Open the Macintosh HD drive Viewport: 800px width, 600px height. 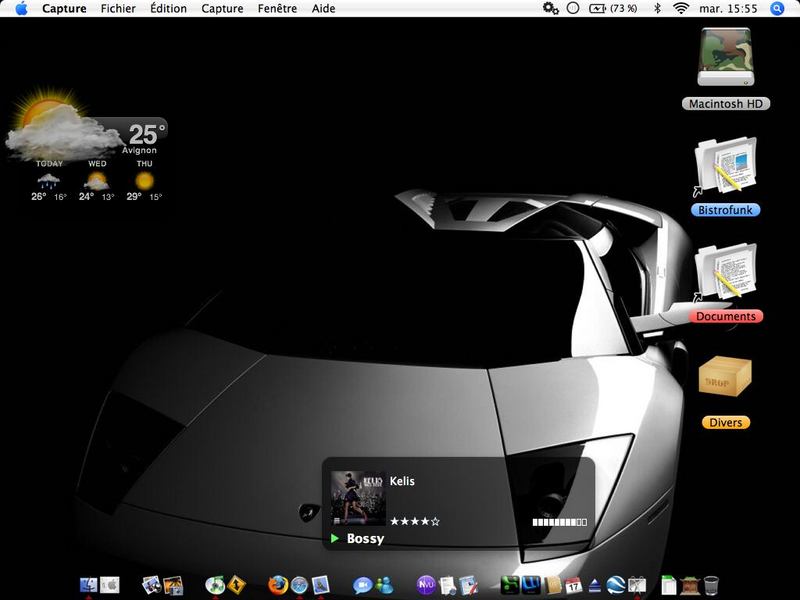point(726,62)
